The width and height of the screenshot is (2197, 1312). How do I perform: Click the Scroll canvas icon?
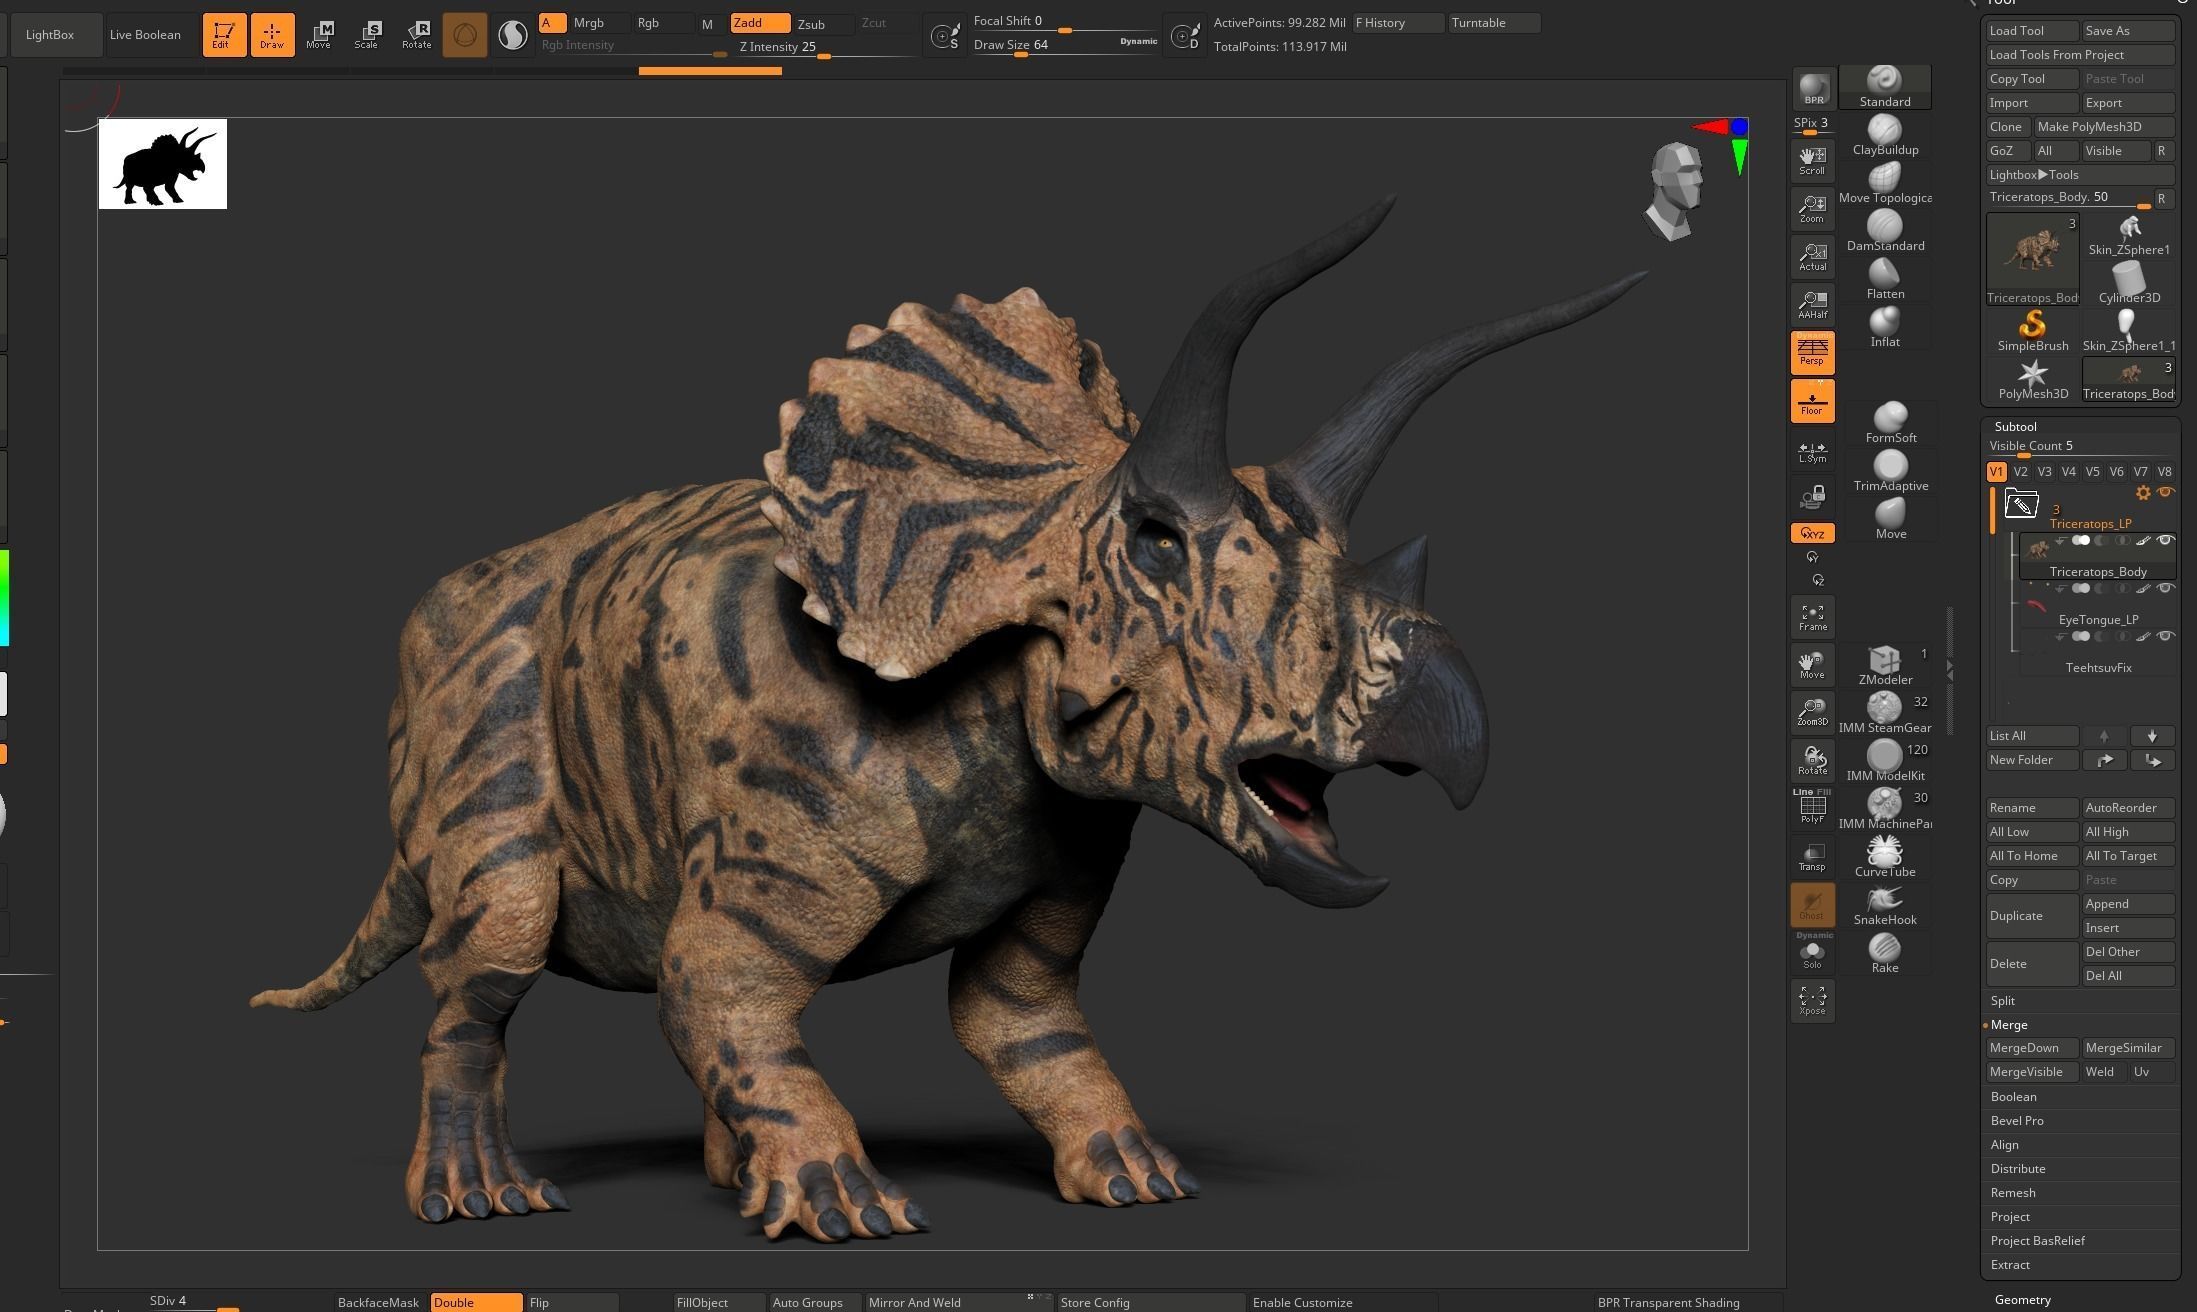click(1812, 161)
